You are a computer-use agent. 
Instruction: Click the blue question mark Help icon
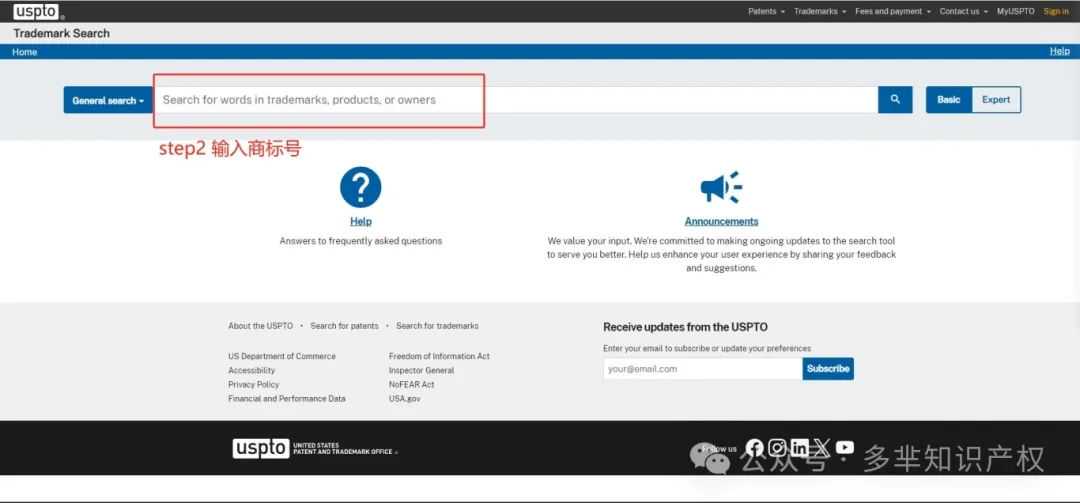(360, 187)
